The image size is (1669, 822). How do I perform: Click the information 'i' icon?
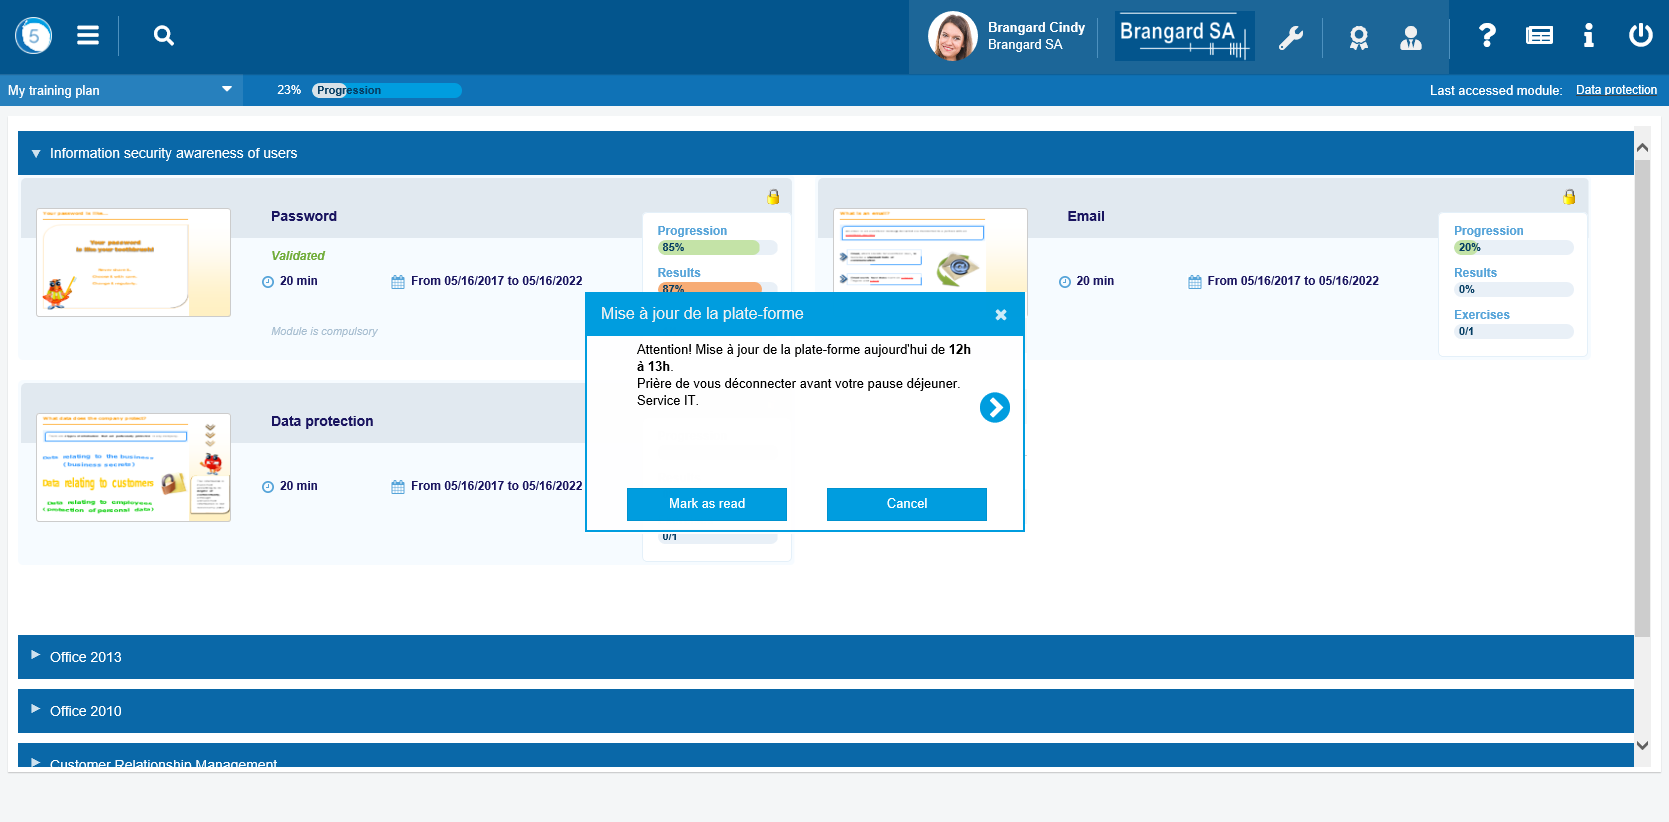(x=1588, y=36)
